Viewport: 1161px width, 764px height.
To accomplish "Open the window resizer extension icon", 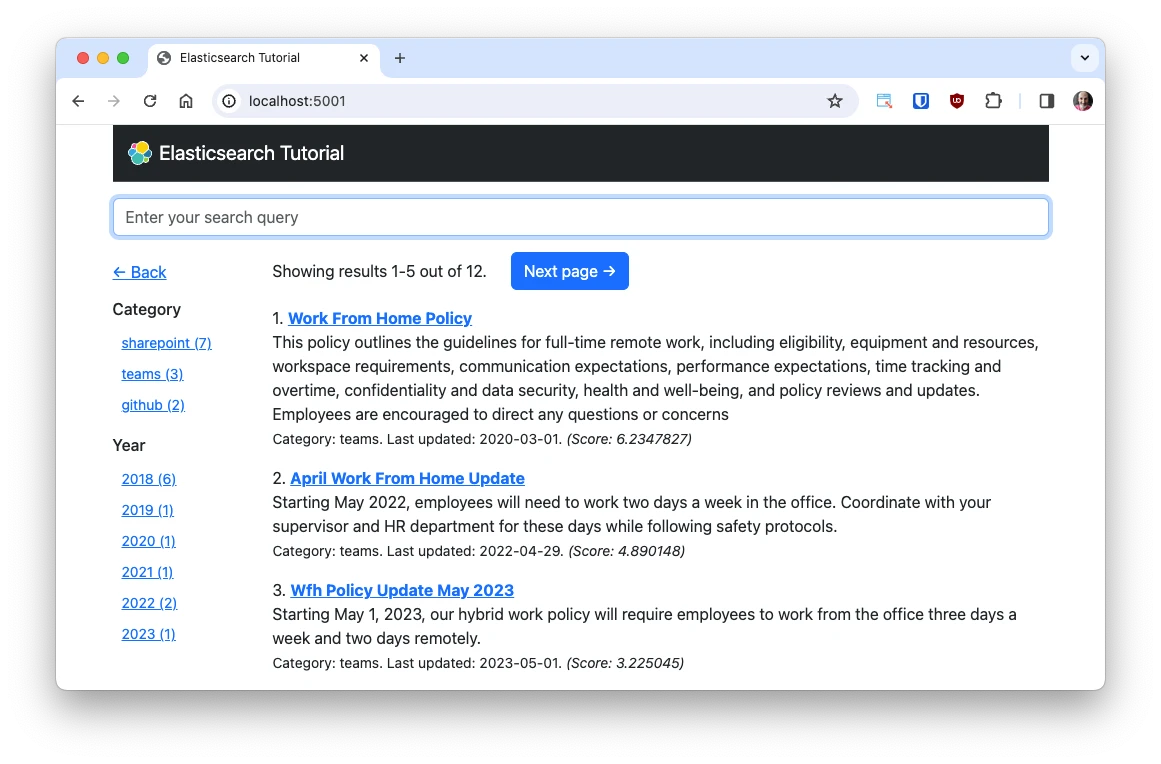I will (884, 100).
